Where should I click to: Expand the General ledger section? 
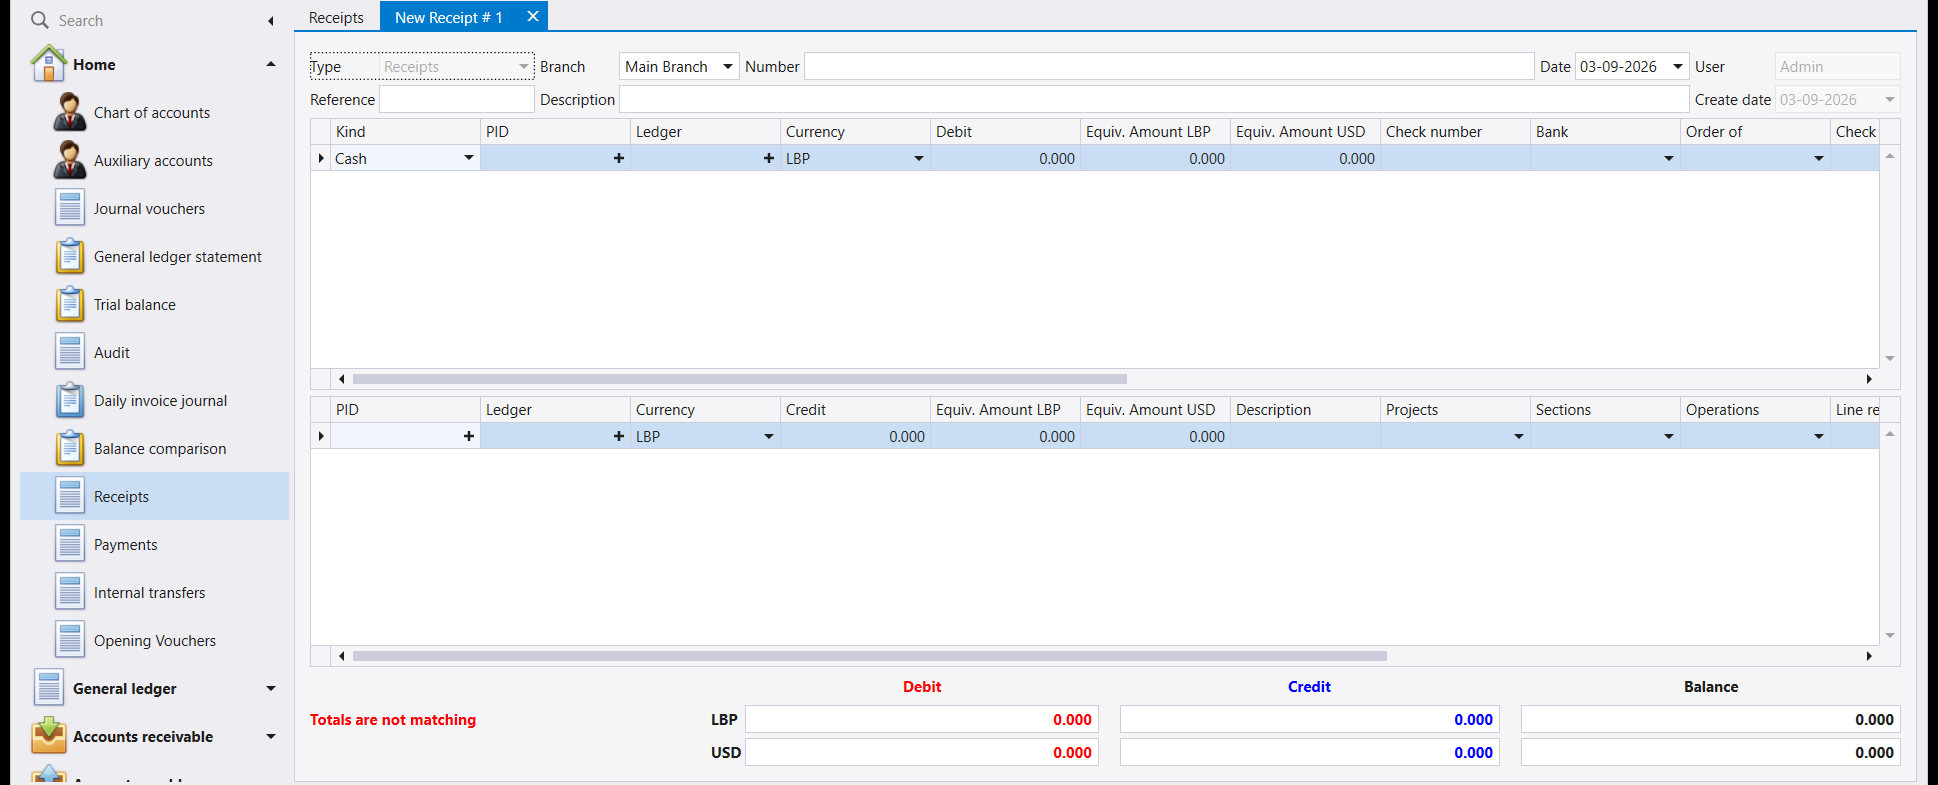tap(271, 688)
